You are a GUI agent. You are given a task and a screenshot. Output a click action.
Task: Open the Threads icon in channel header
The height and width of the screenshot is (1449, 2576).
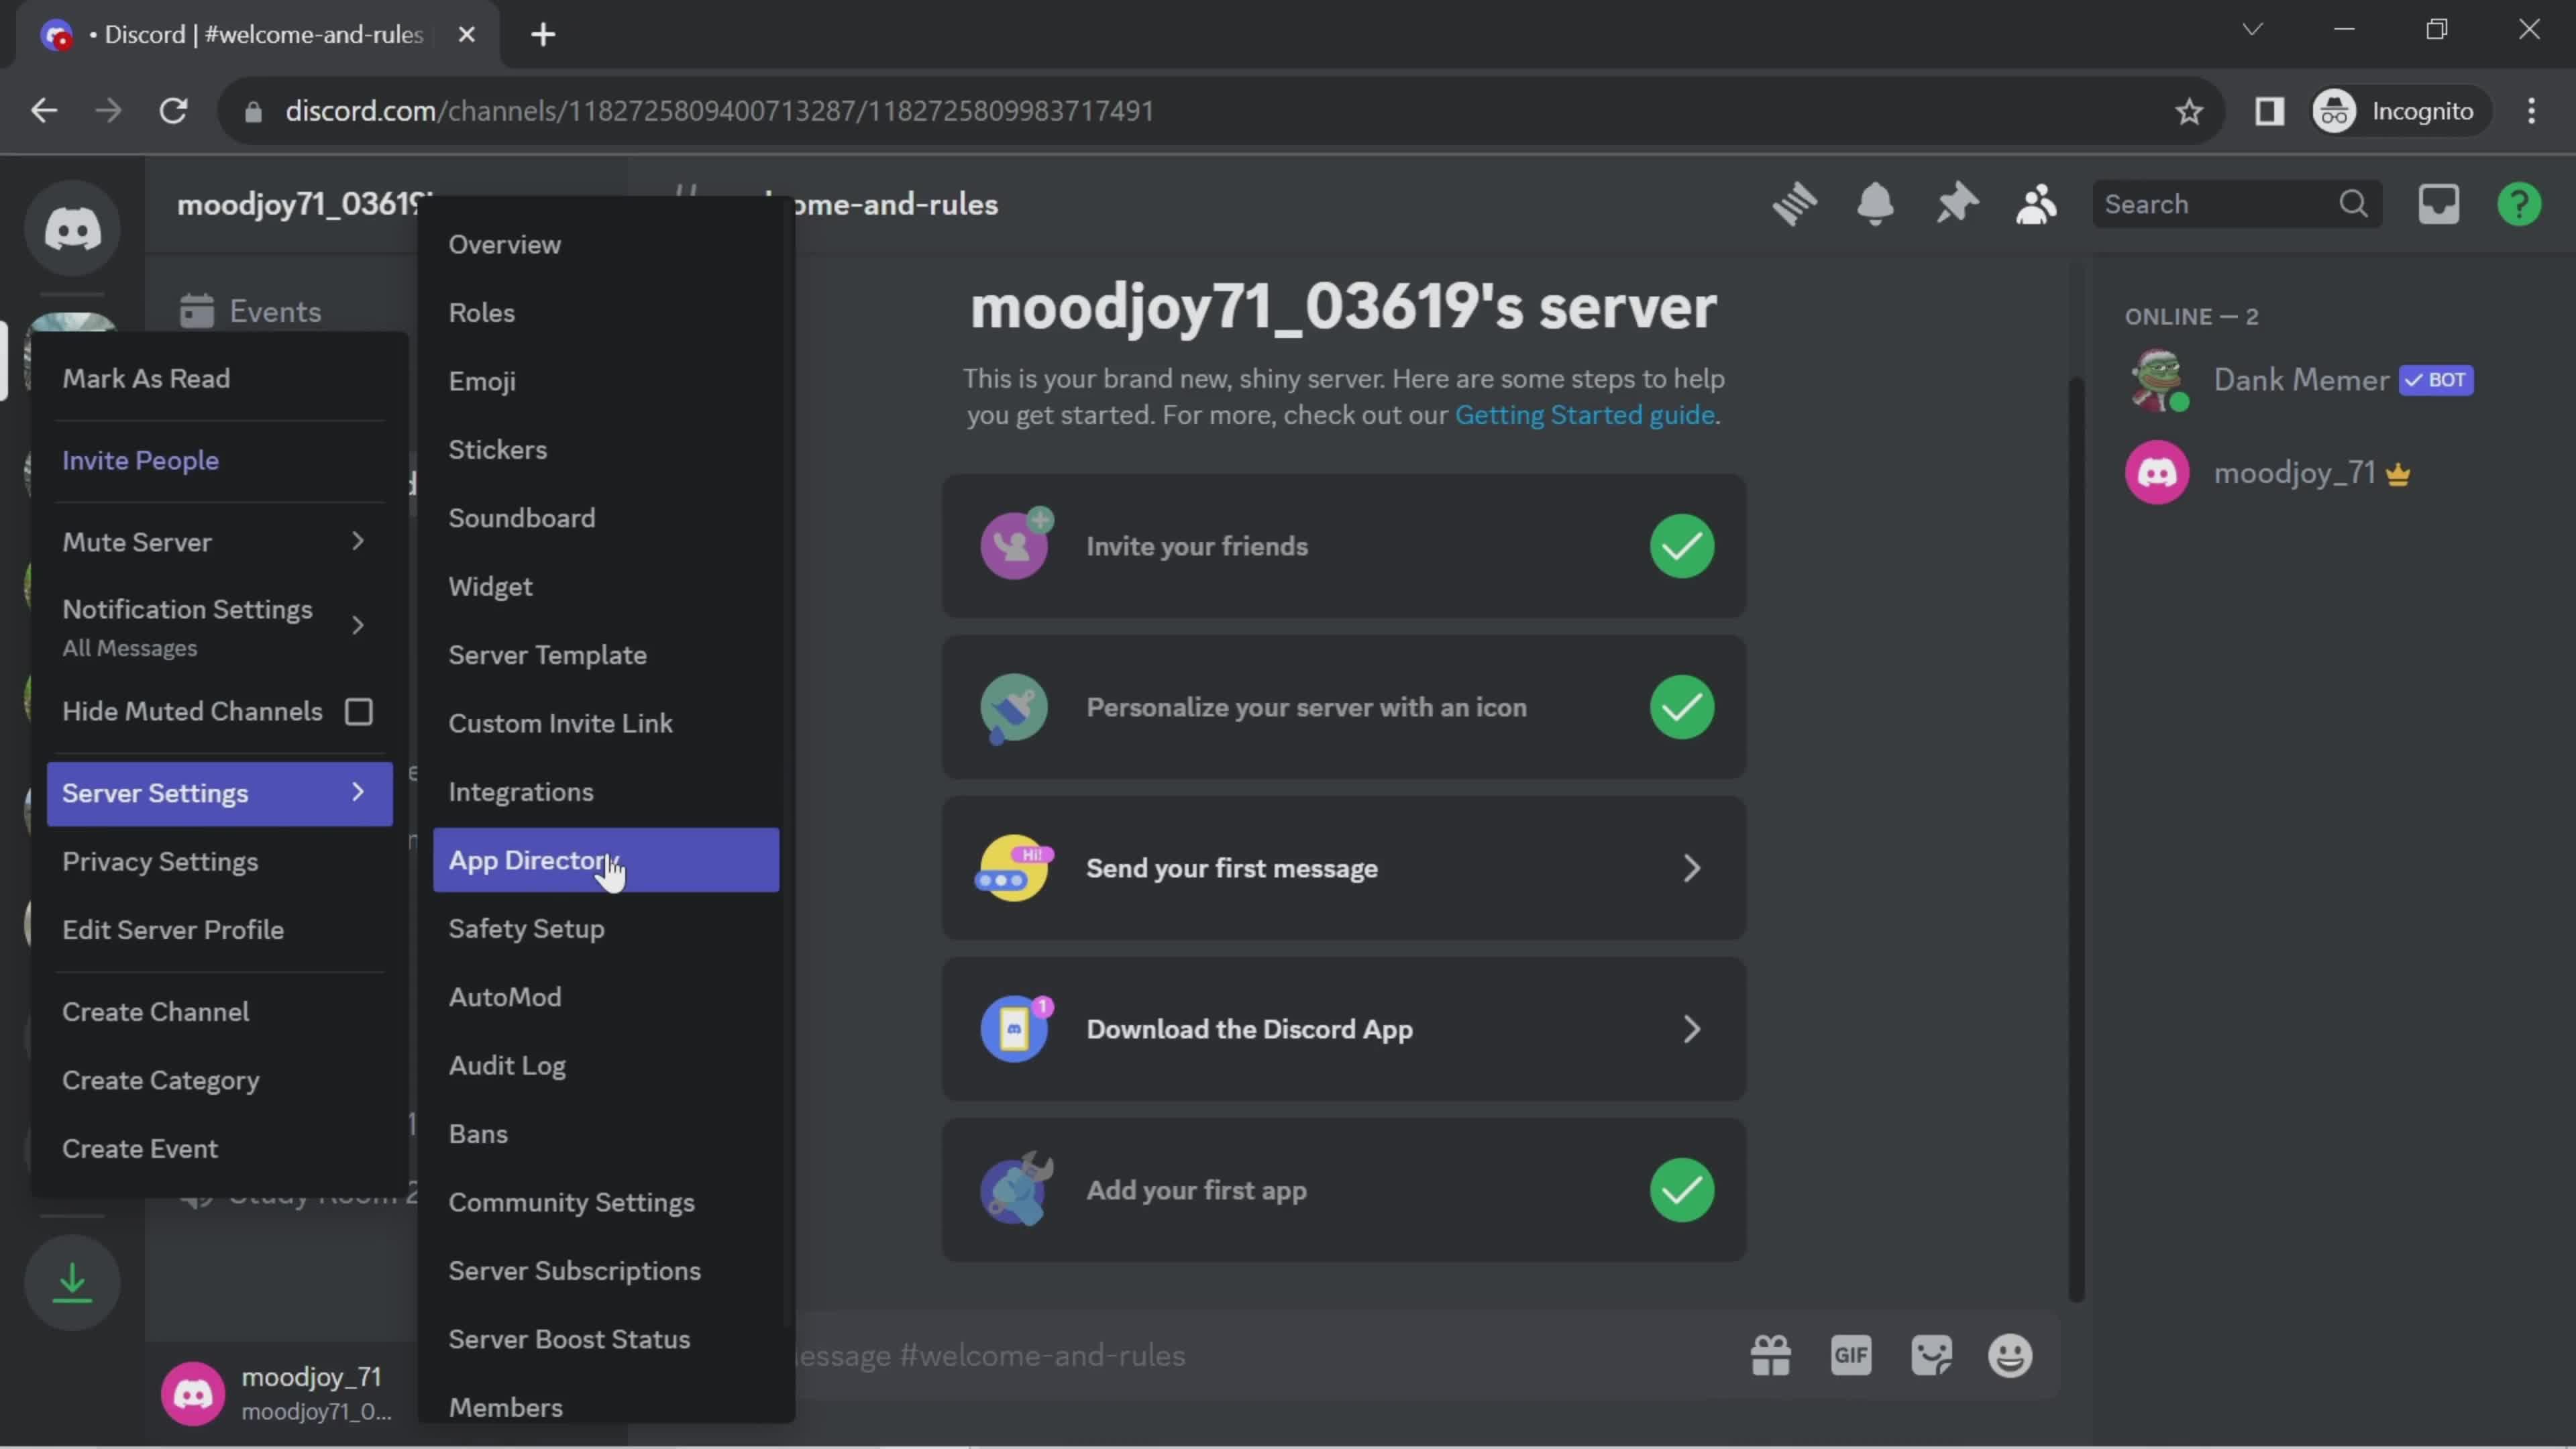1795,204
